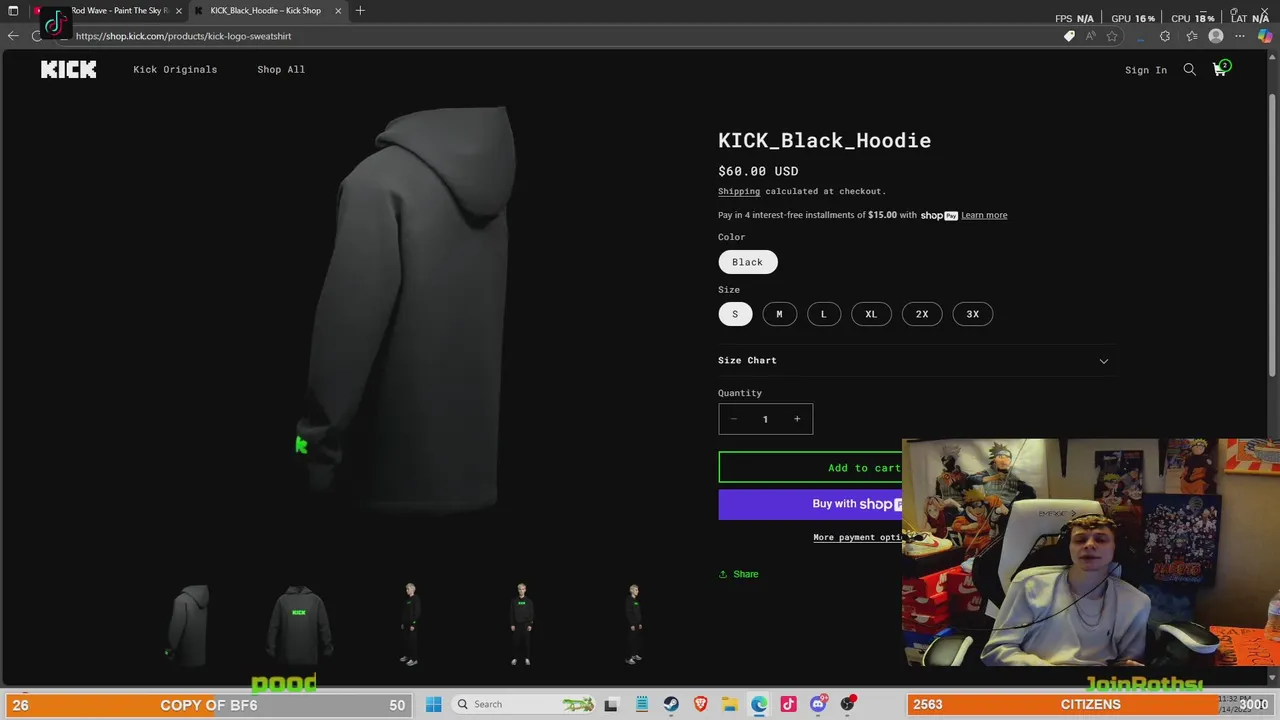
Task: Select size XL
Action: (x=871, y=314)
